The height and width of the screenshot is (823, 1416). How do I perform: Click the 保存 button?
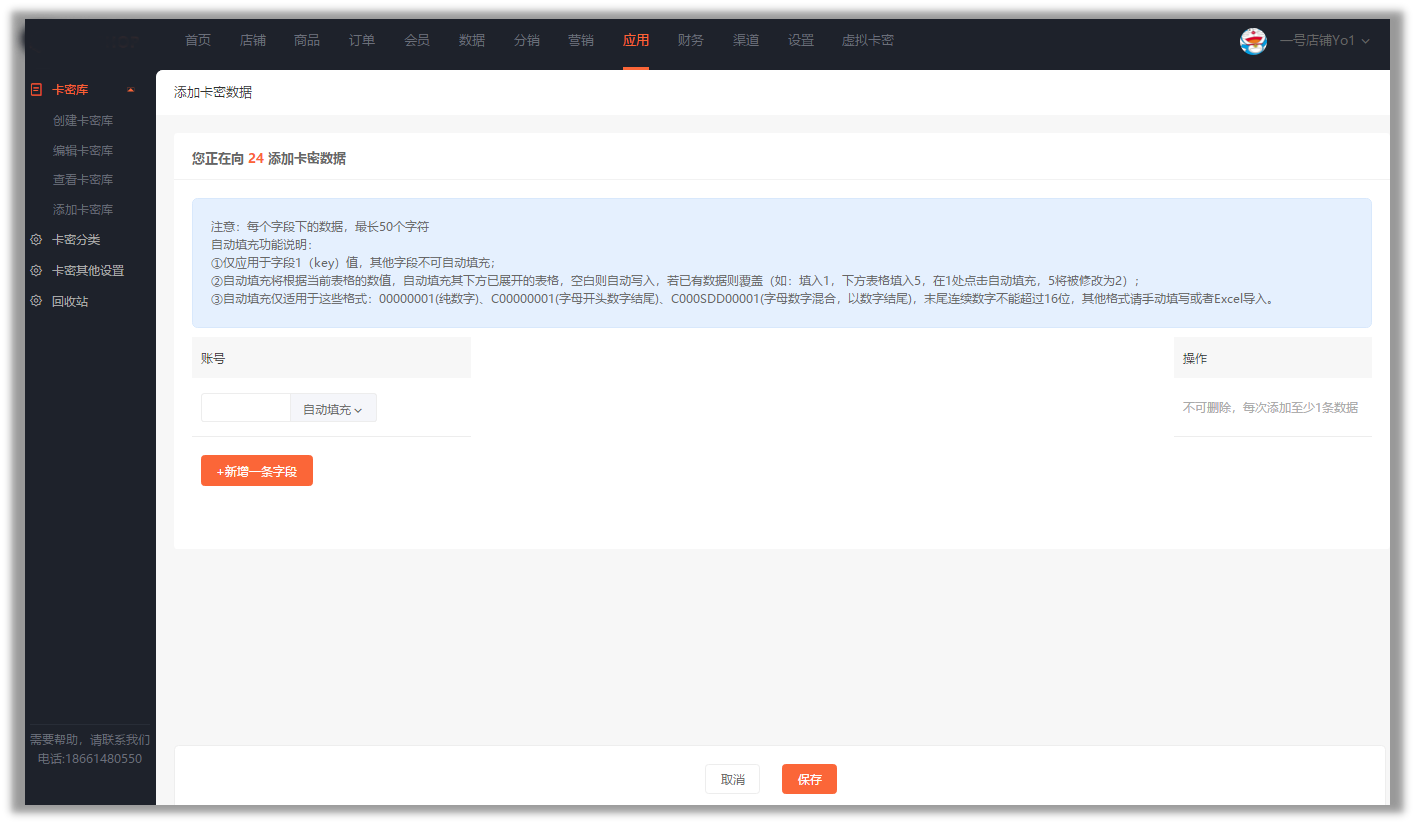[810, 779]
